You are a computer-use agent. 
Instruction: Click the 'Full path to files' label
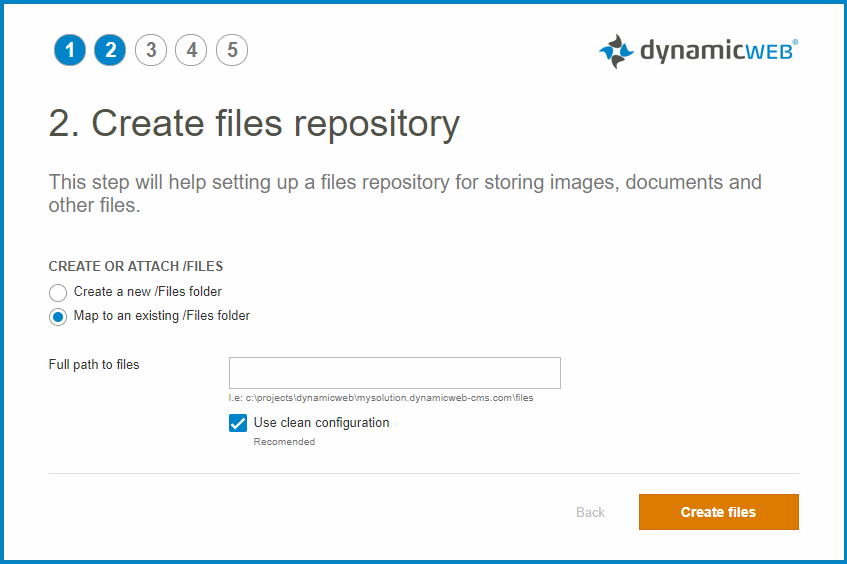click(x=94, y=365)
